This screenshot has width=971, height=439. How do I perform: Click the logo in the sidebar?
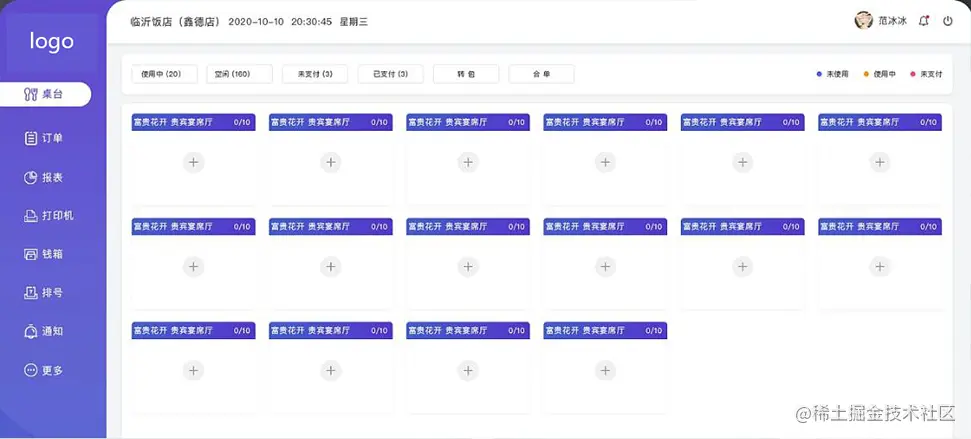click(52, 41)
